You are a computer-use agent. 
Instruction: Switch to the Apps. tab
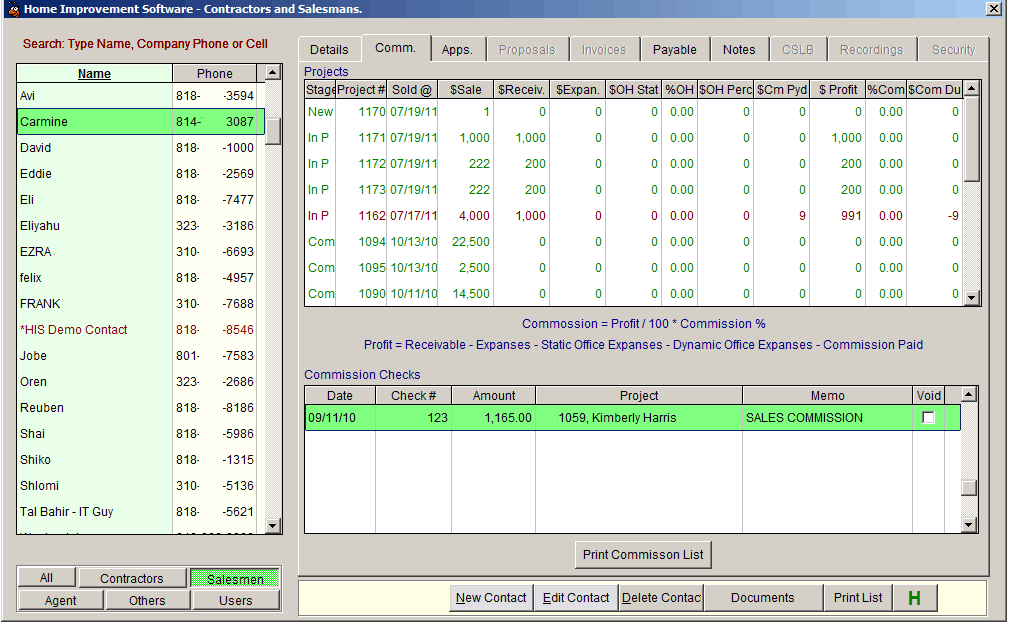tap(457, 50)
